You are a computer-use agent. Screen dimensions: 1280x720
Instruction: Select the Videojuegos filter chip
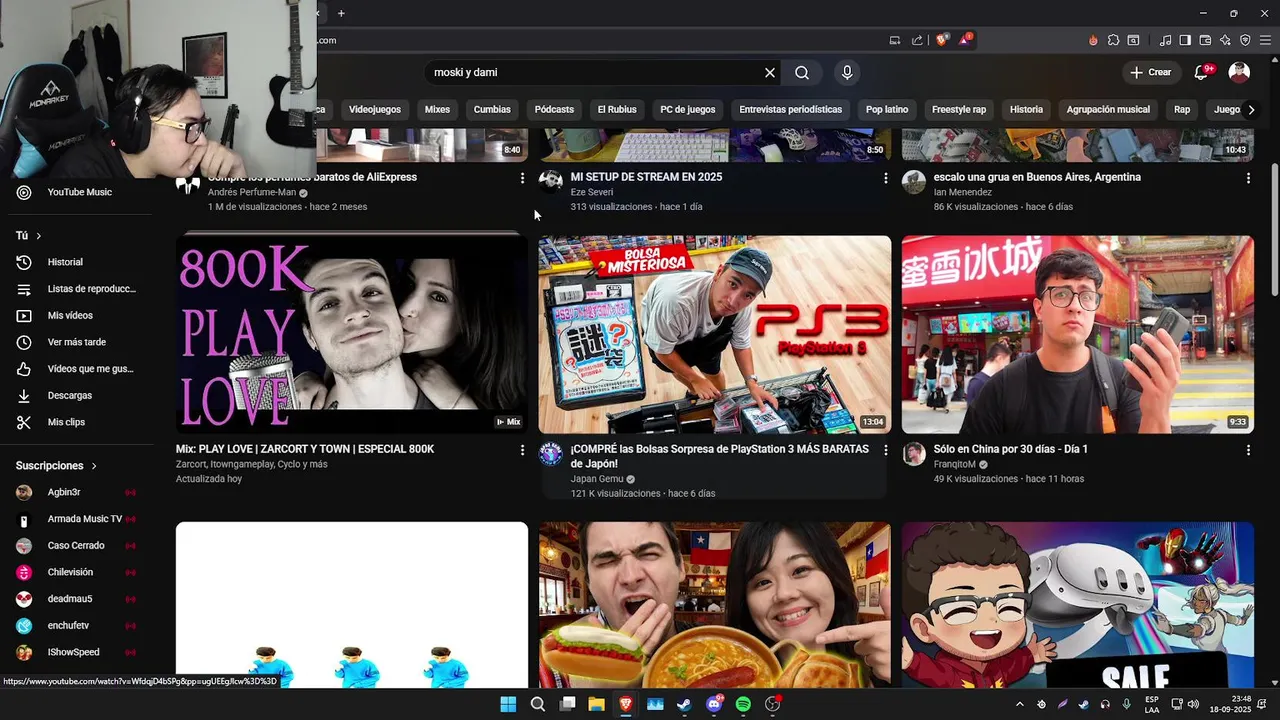(375, 109)
